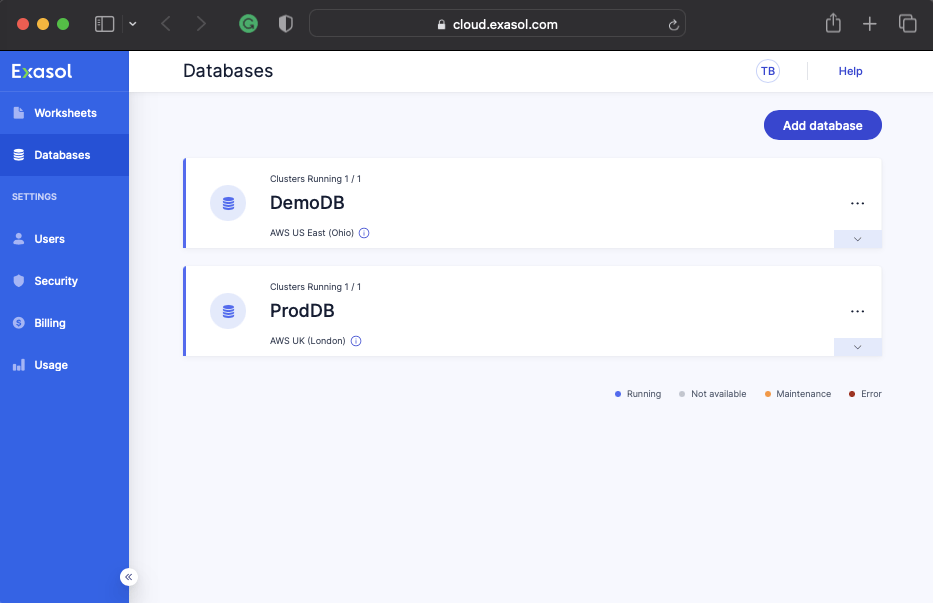The width and height of the screenshot is (933, 603).
Task: Expand the ProdDB cluster details chevron
Action: pyautogui.click(x=857, y=347)
